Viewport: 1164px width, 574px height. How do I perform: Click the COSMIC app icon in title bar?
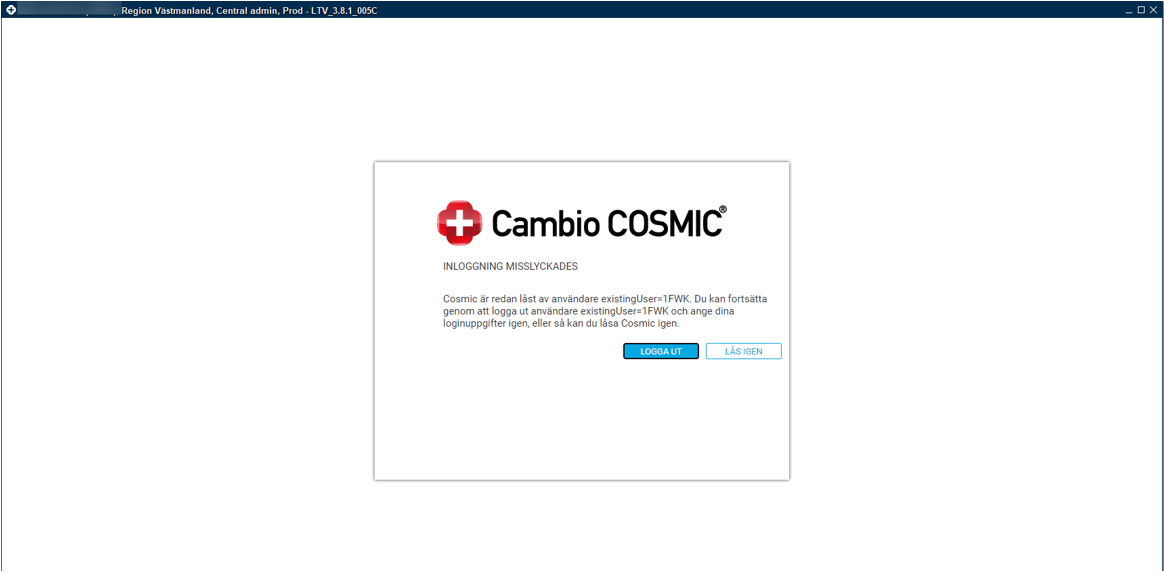pyautogui.click(x=11, y=11)
